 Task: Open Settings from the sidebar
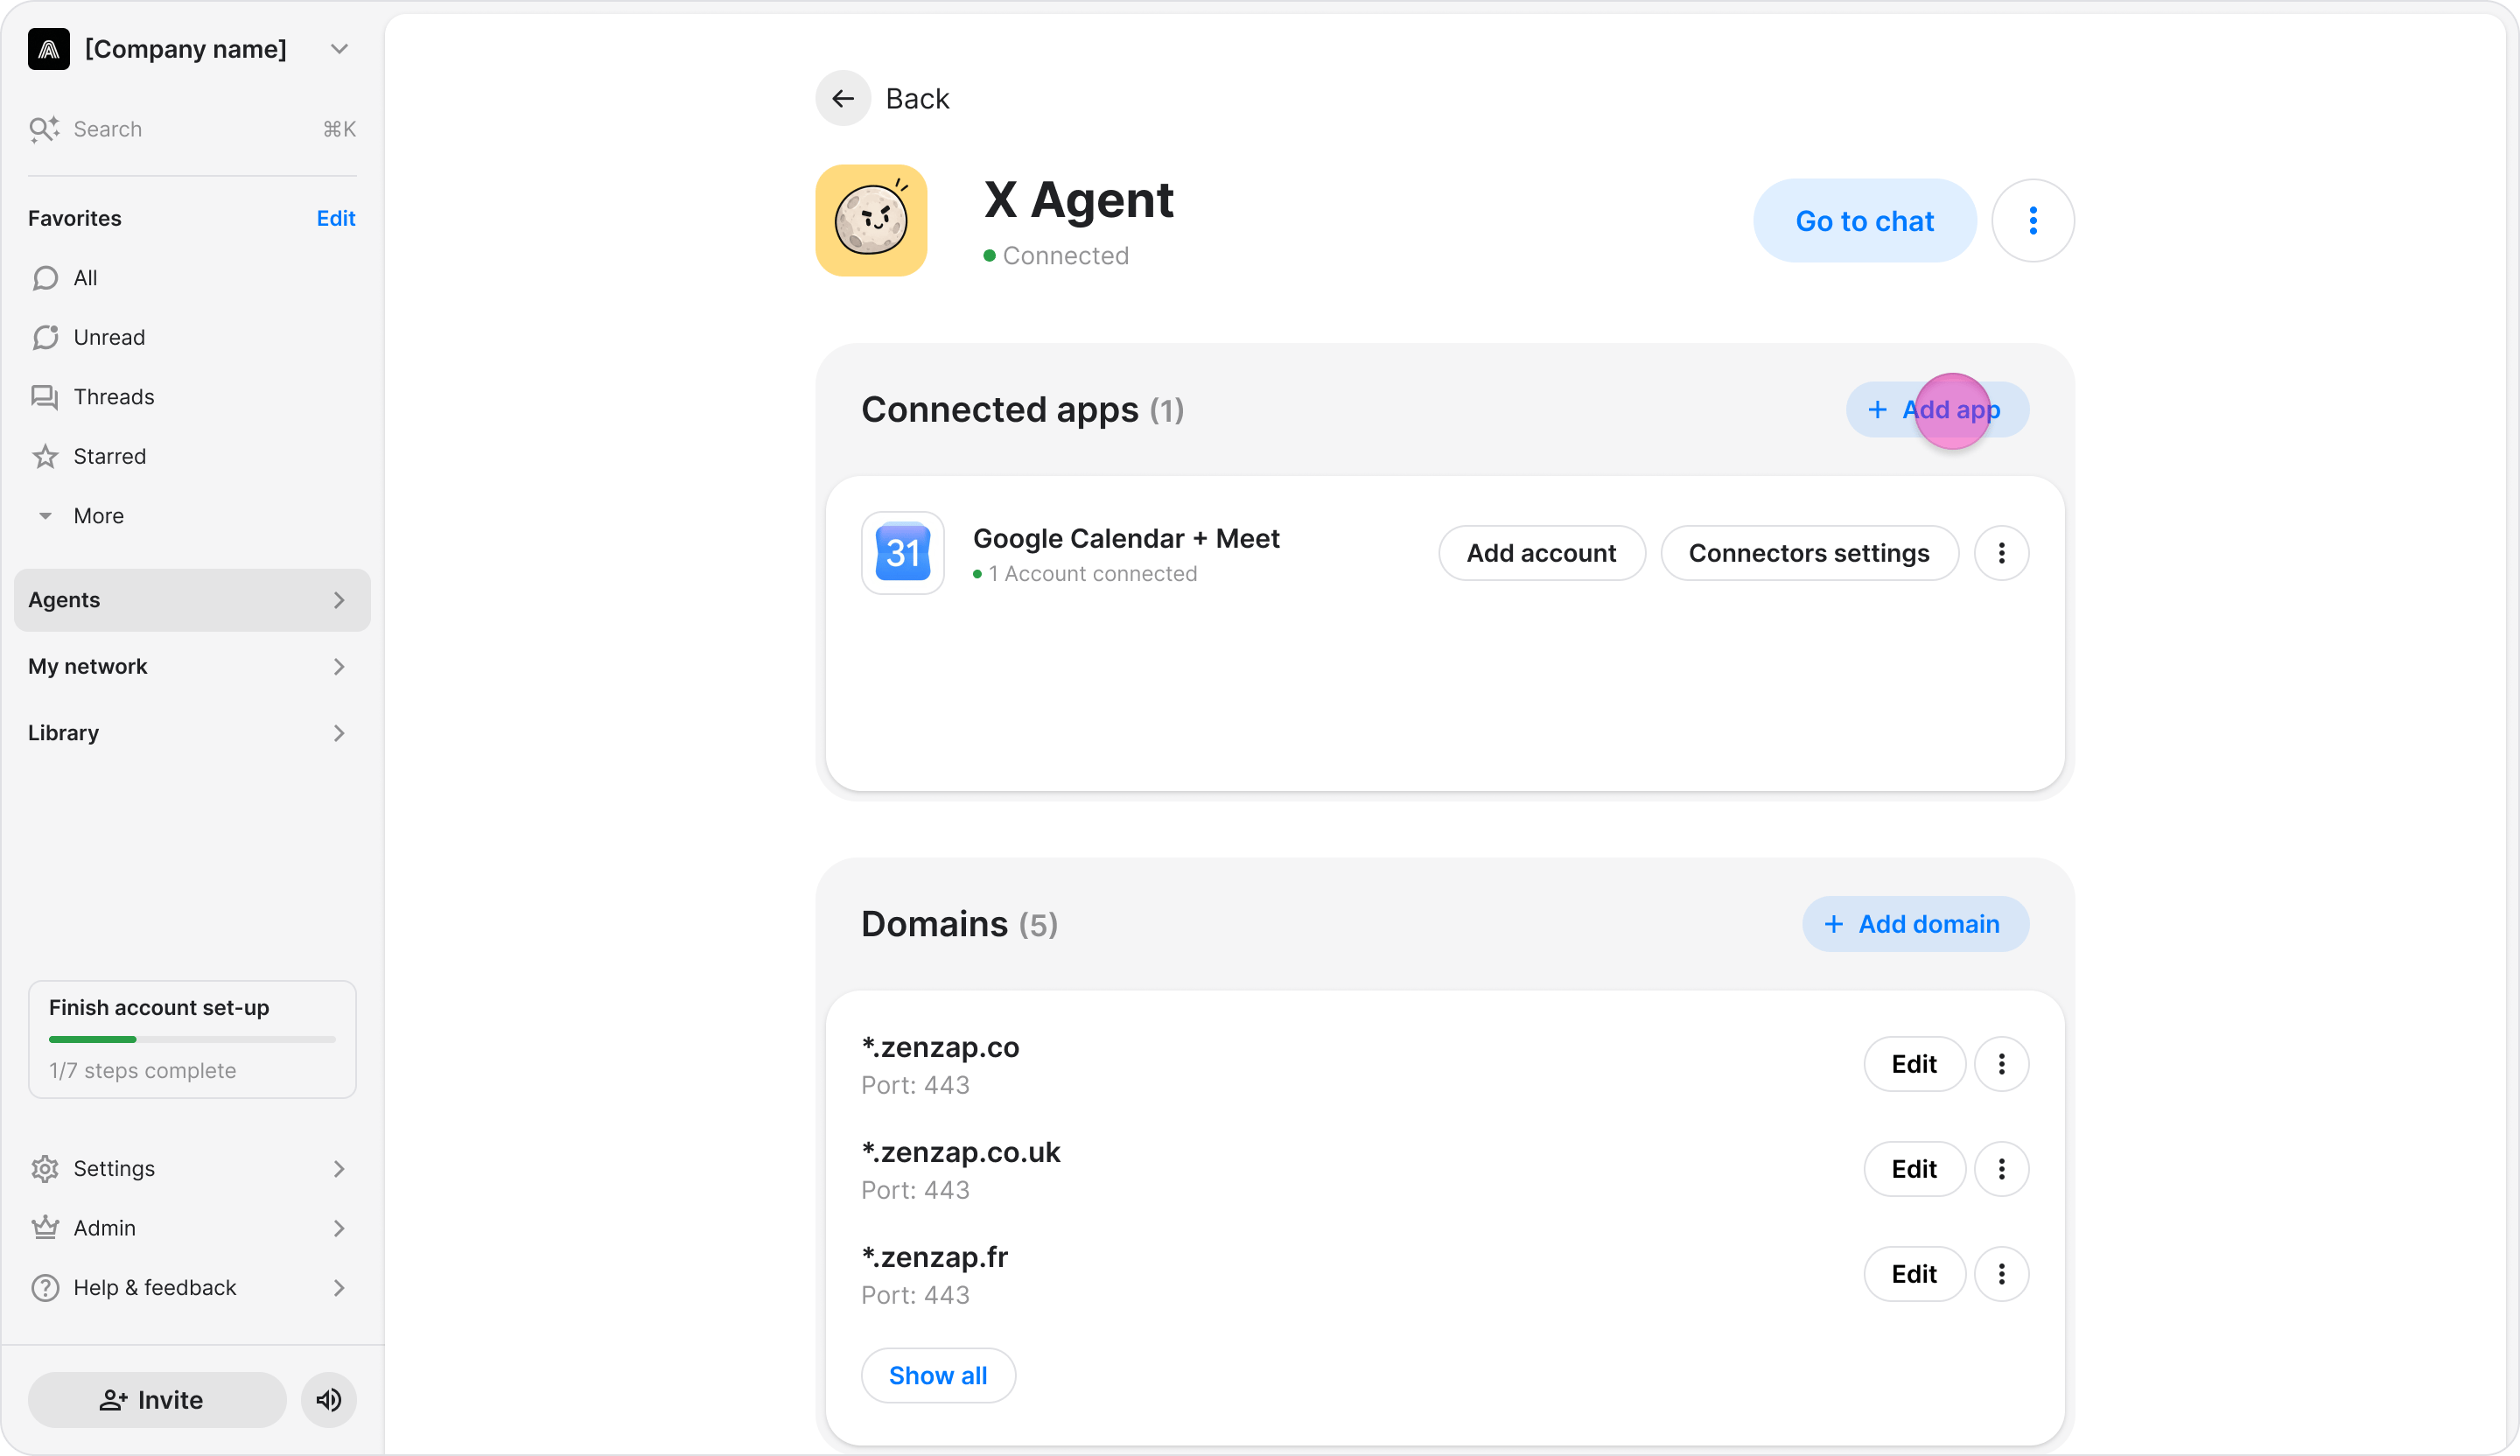click(x=192, y=1168)
